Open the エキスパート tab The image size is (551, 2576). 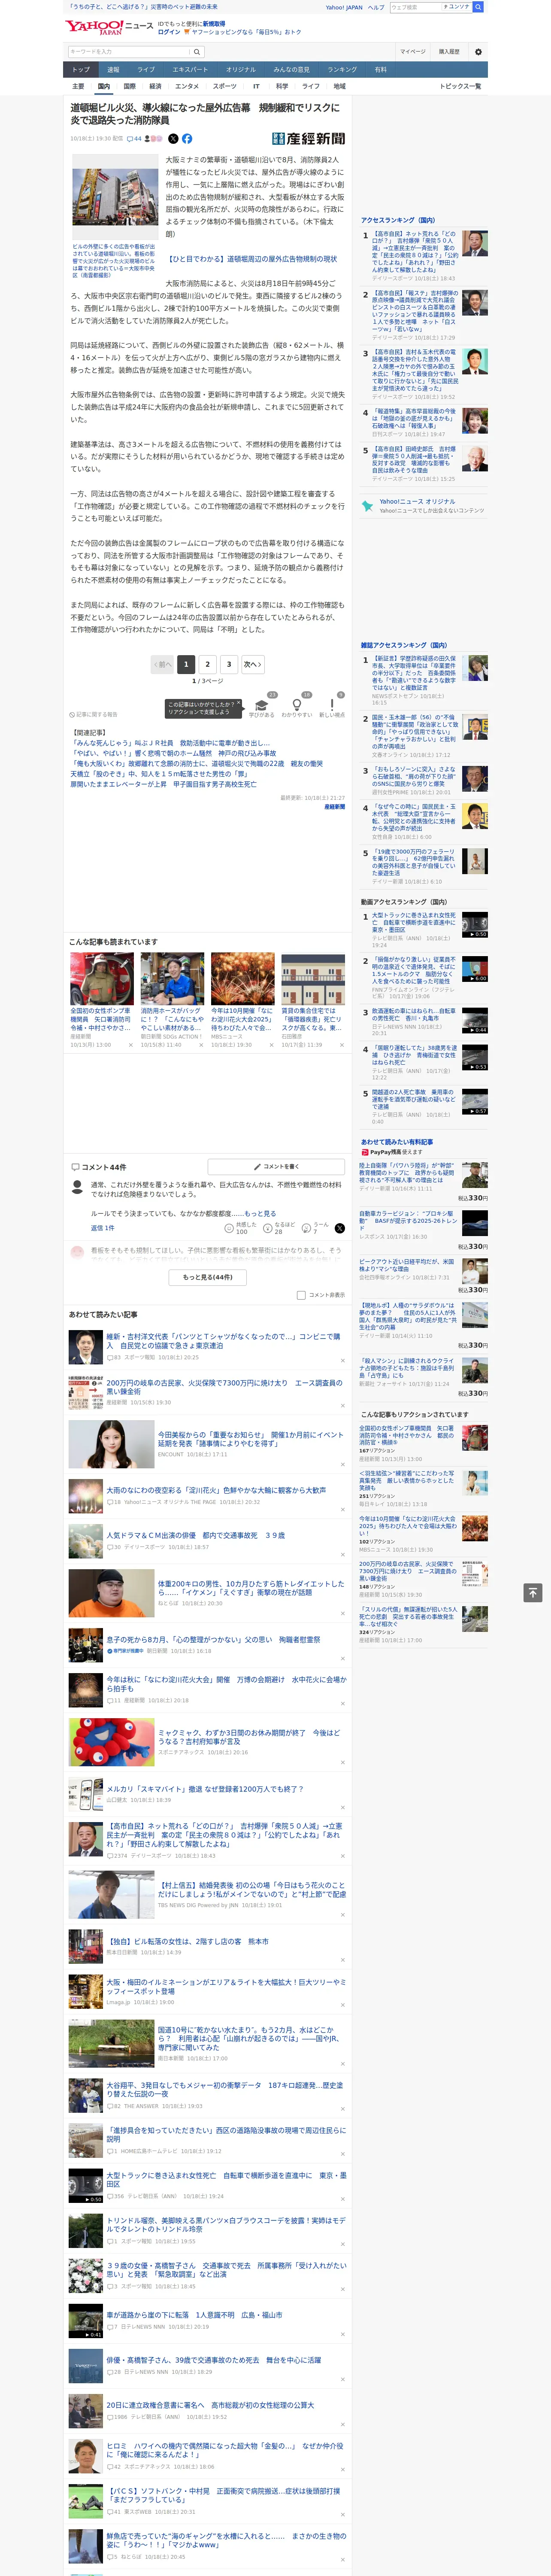[x=190, y=69]
